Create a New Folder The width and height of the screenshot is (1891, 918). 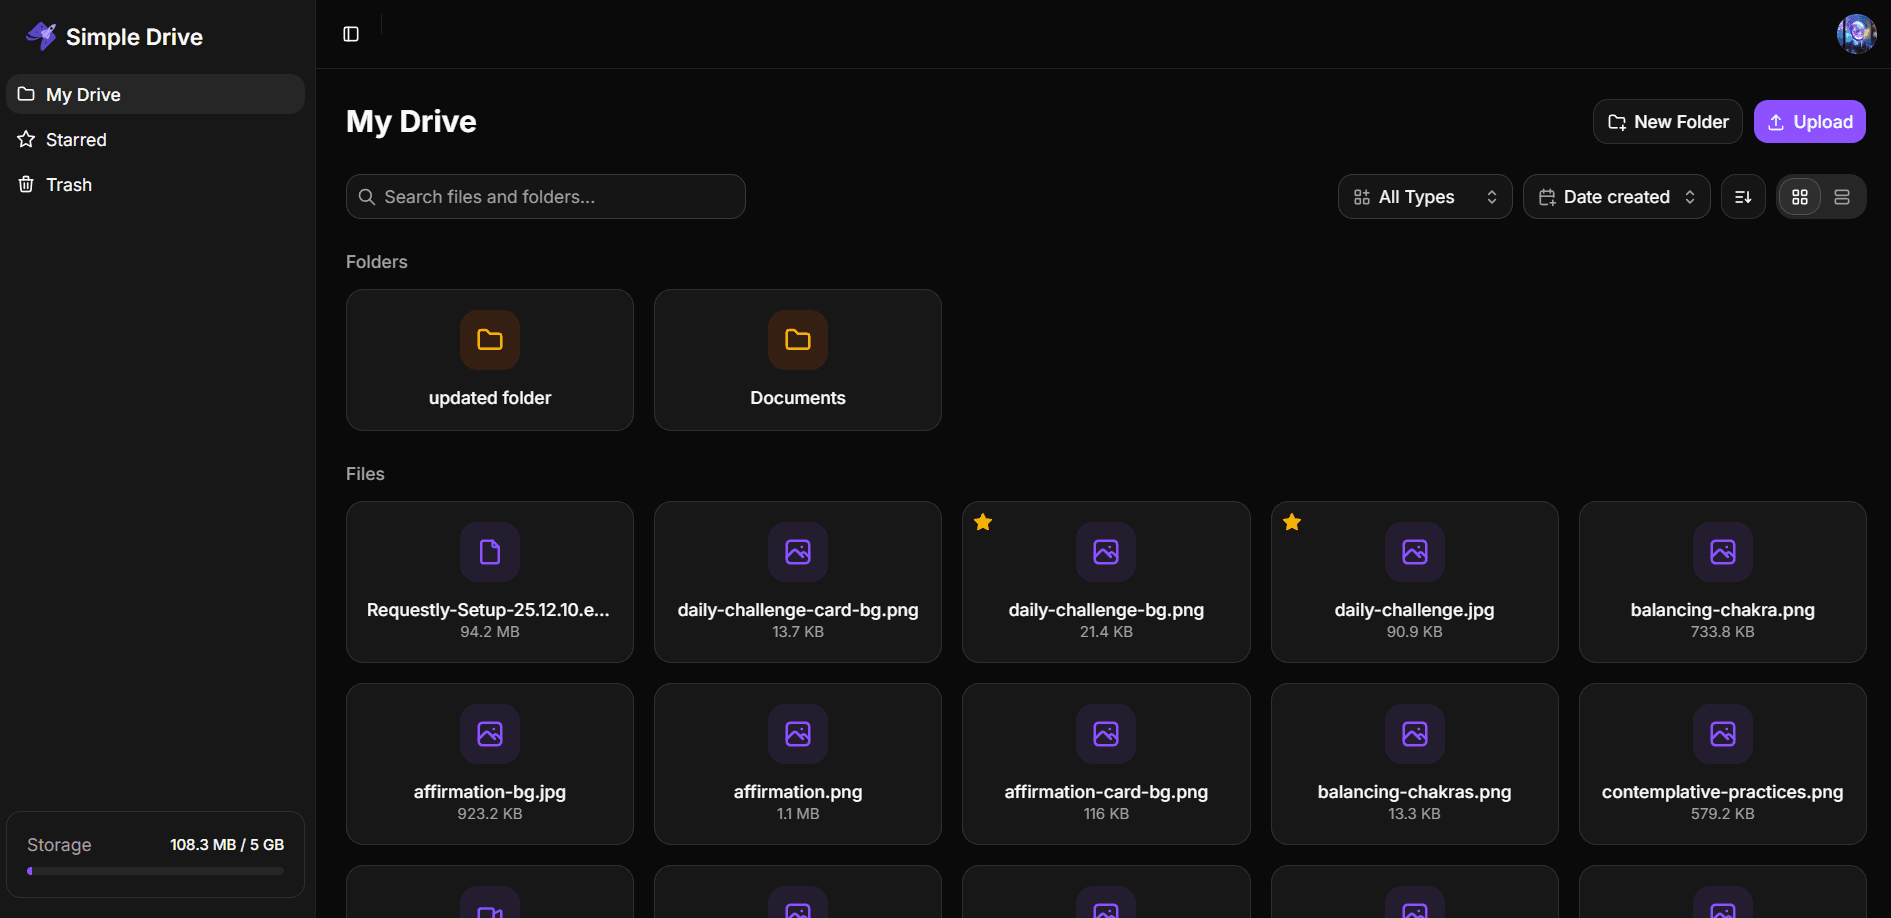[x=1667, y=122]
